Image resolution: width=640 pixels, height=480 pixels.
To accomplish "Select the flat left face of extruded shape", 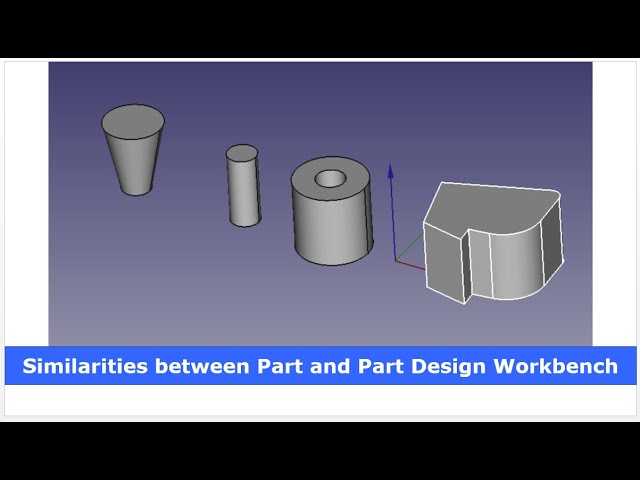I will [x=441, y=262].
